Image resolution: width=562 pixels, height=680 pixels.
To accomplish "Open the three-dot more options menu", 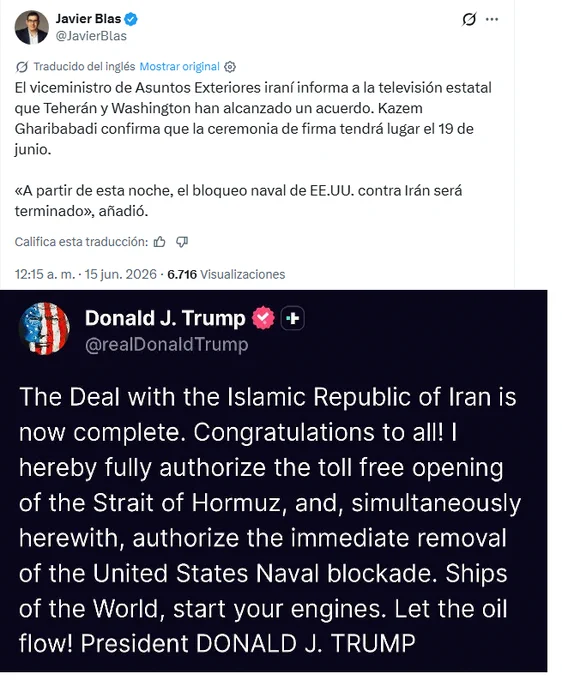I will [x=492, y=19].
